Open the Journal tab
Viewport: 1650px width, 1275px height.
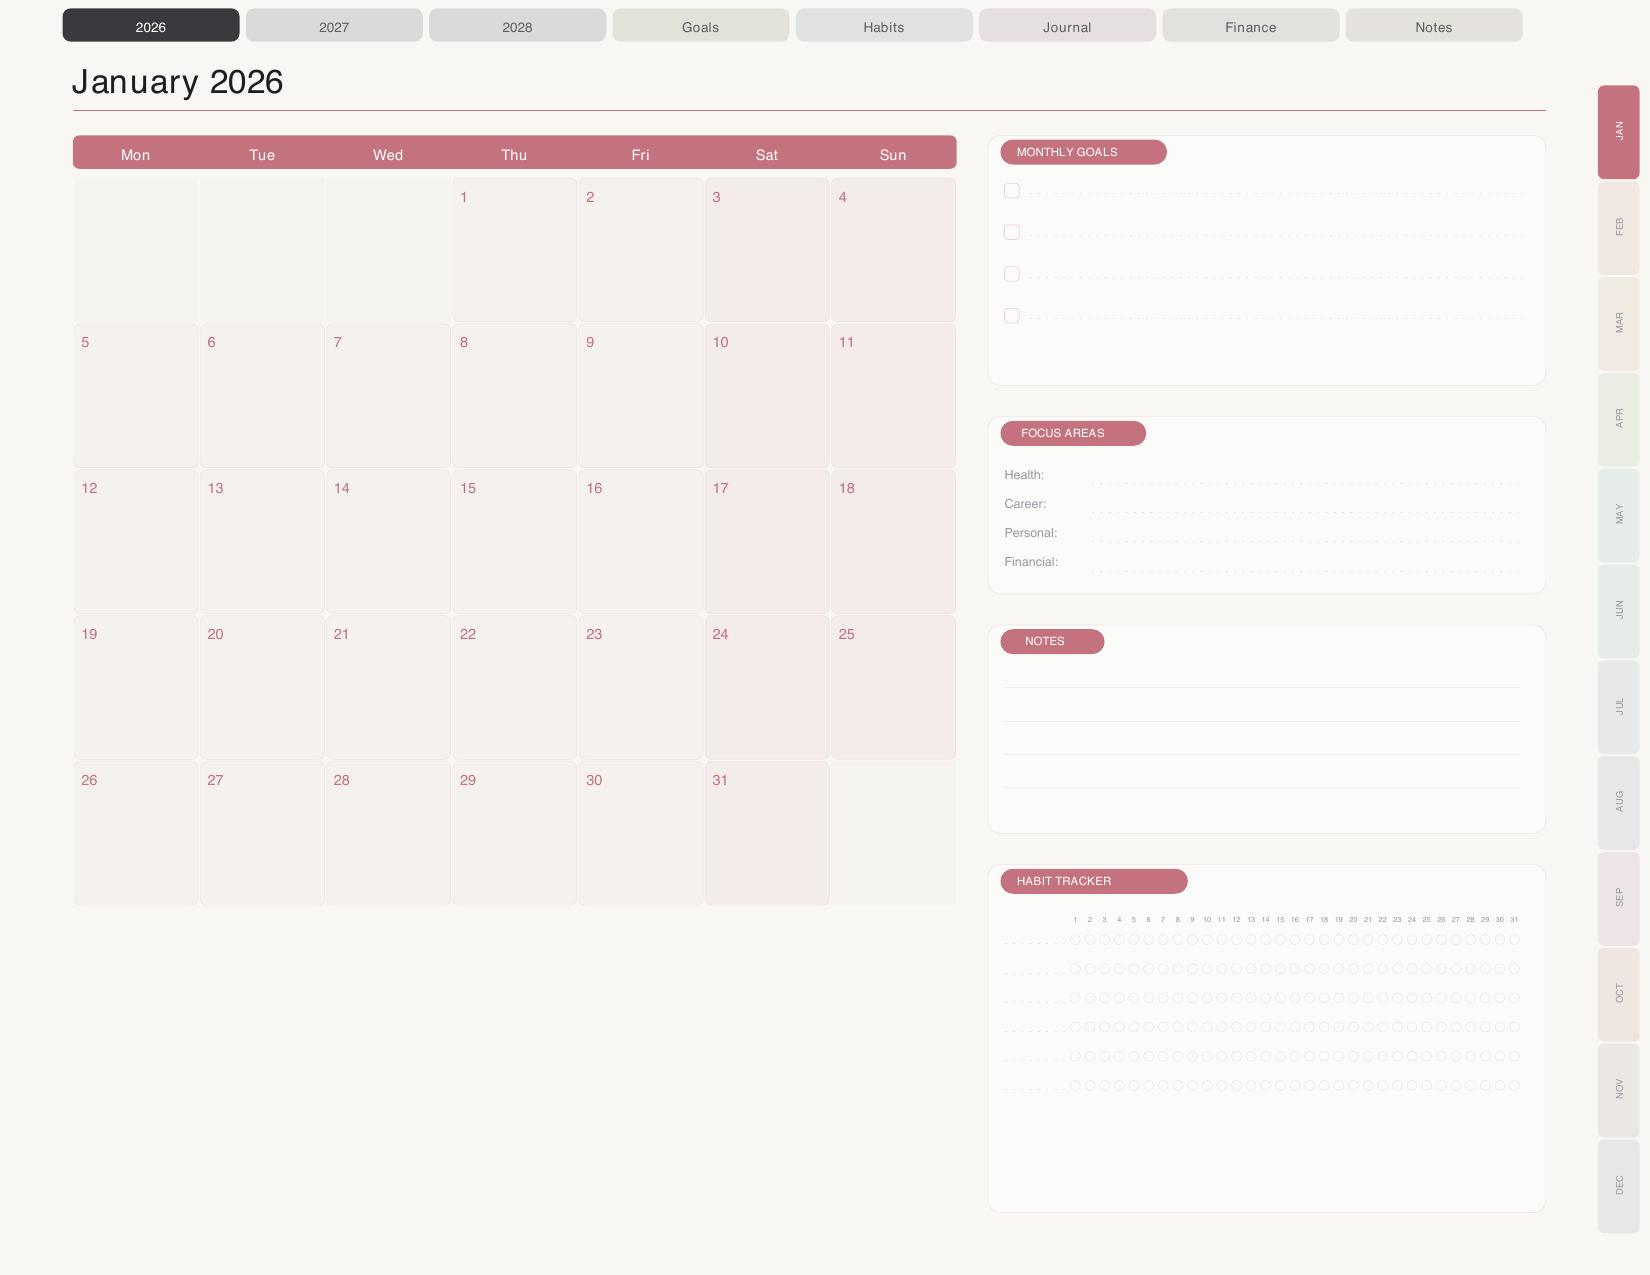1067,26
